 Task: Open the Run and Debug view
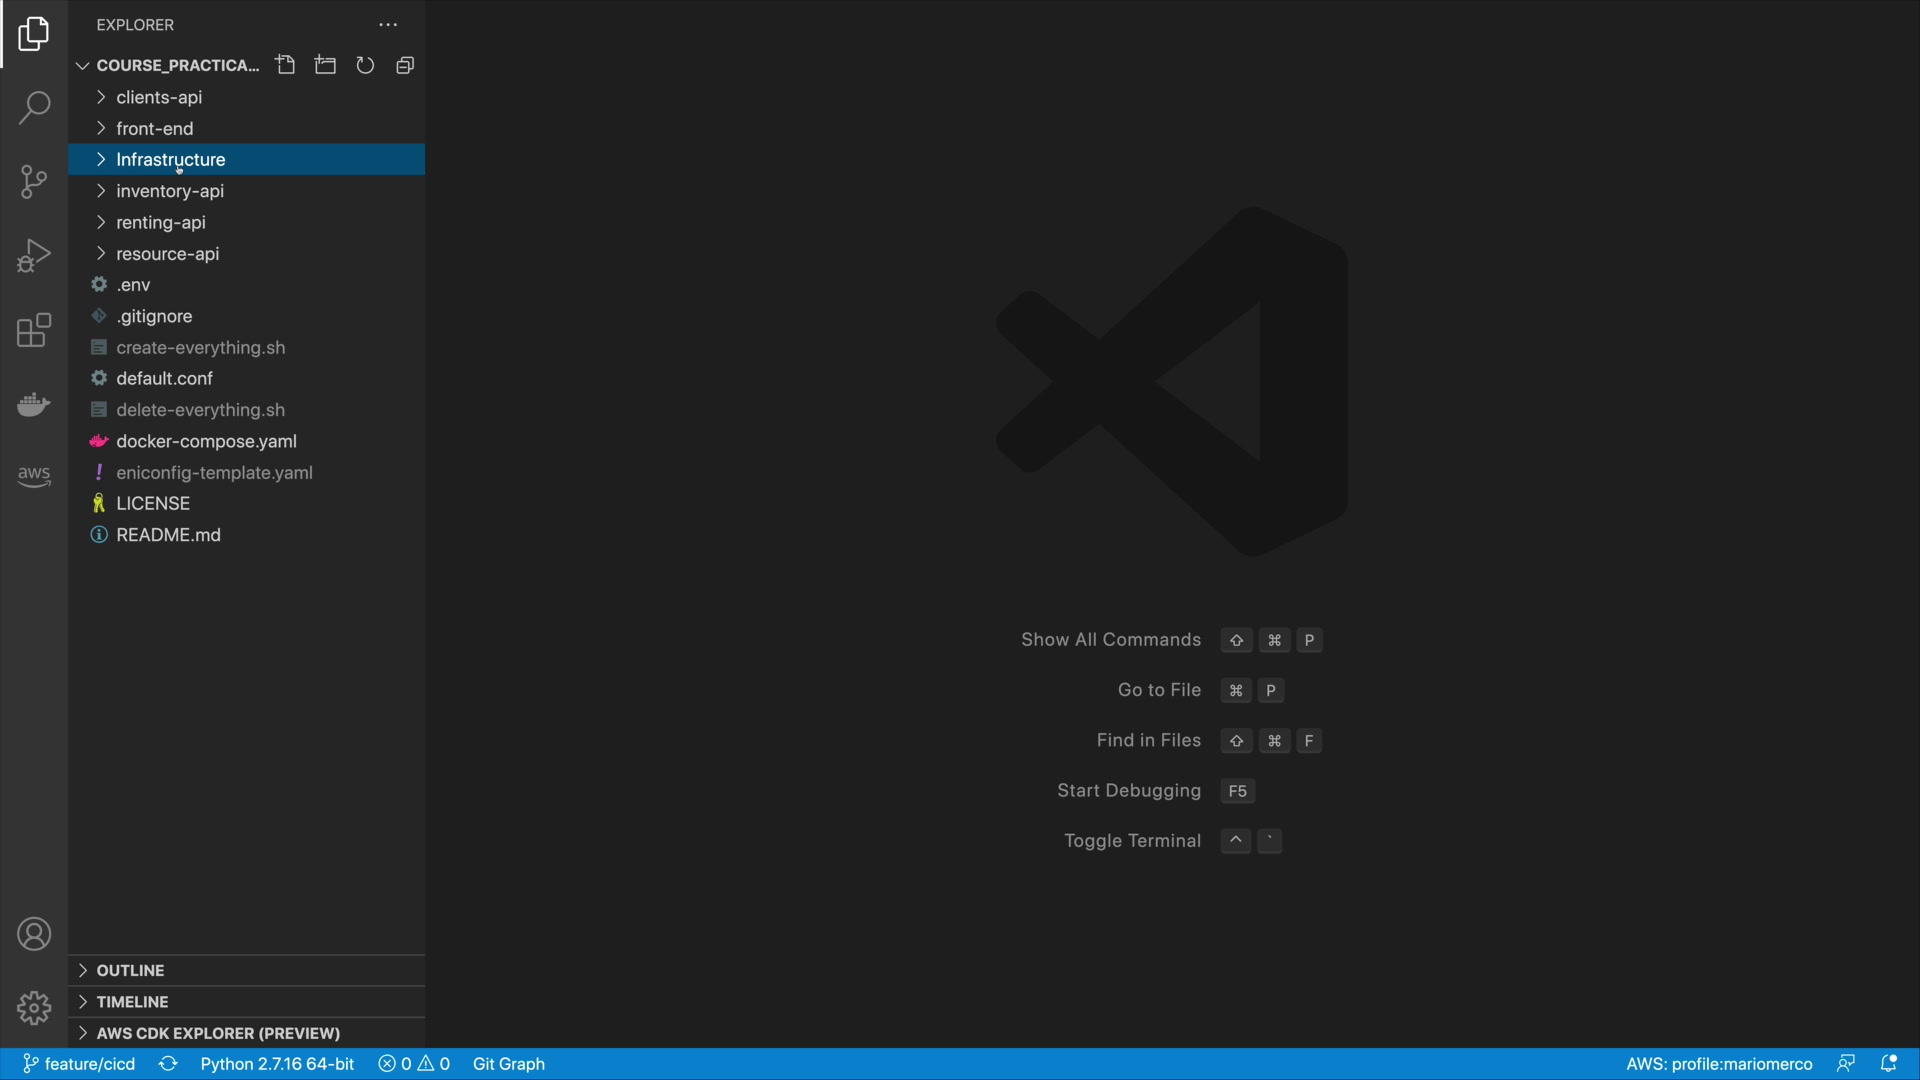[x=34, y=256]
